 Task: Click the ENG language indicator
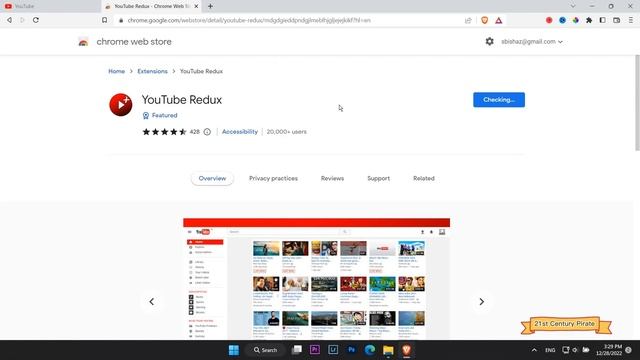[550, 350]
